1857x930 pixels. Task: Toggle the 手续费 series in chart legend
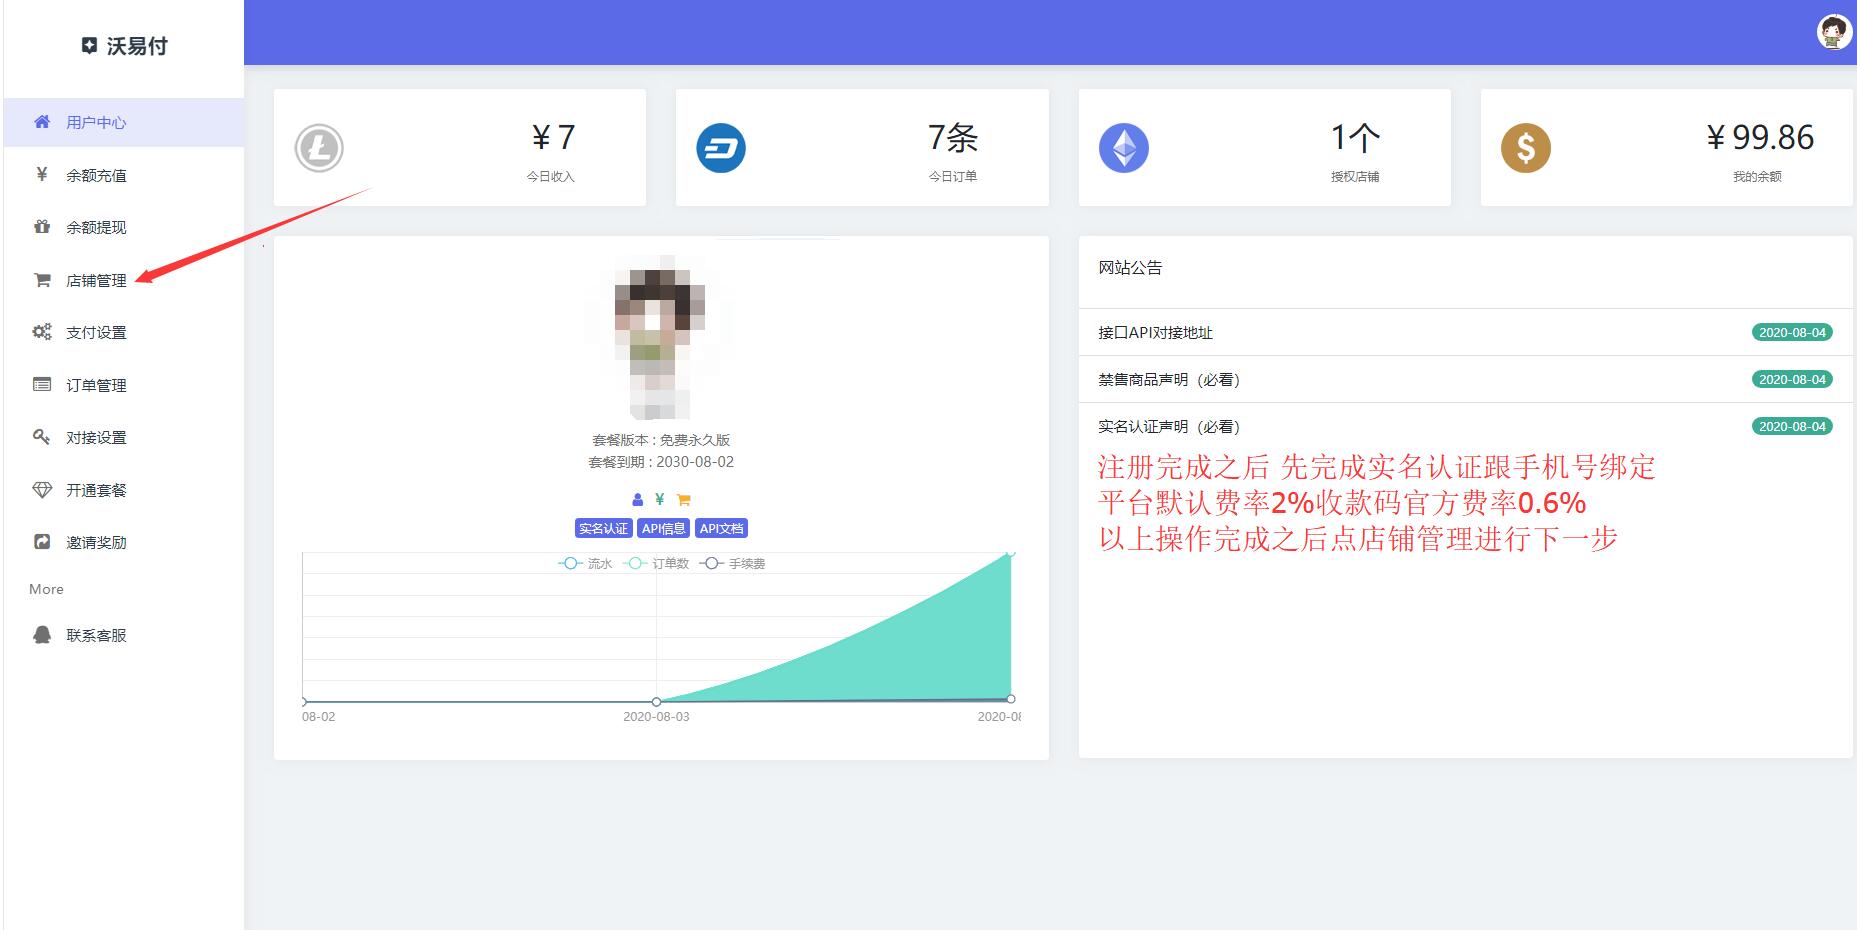732,564
